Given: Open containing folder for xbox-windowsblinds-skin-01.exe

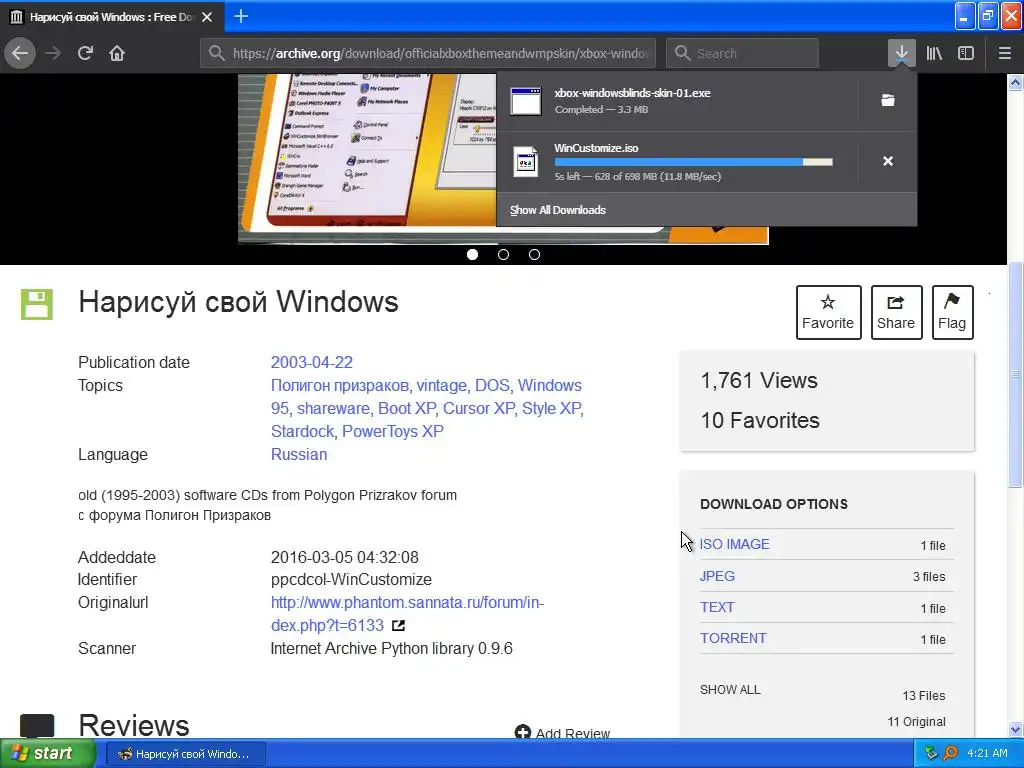Looking at the screenshot, I should [x=888, y=100].
